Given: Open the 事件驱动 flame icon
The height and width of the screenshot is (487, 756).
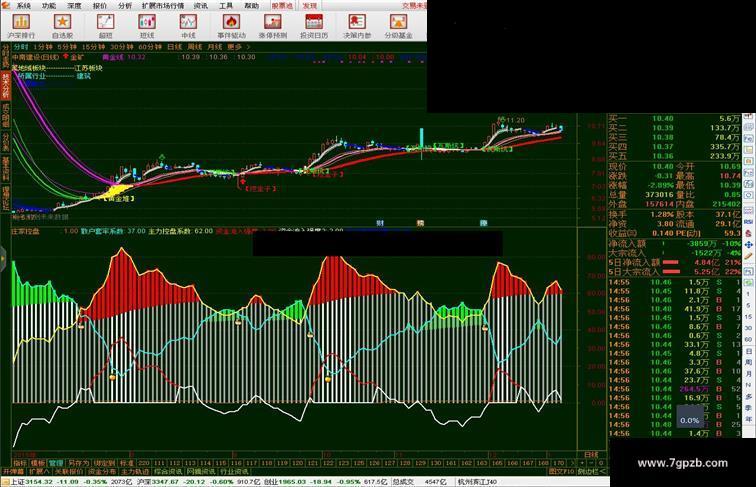Looking at the screenshot, I should tap(231, 22).
